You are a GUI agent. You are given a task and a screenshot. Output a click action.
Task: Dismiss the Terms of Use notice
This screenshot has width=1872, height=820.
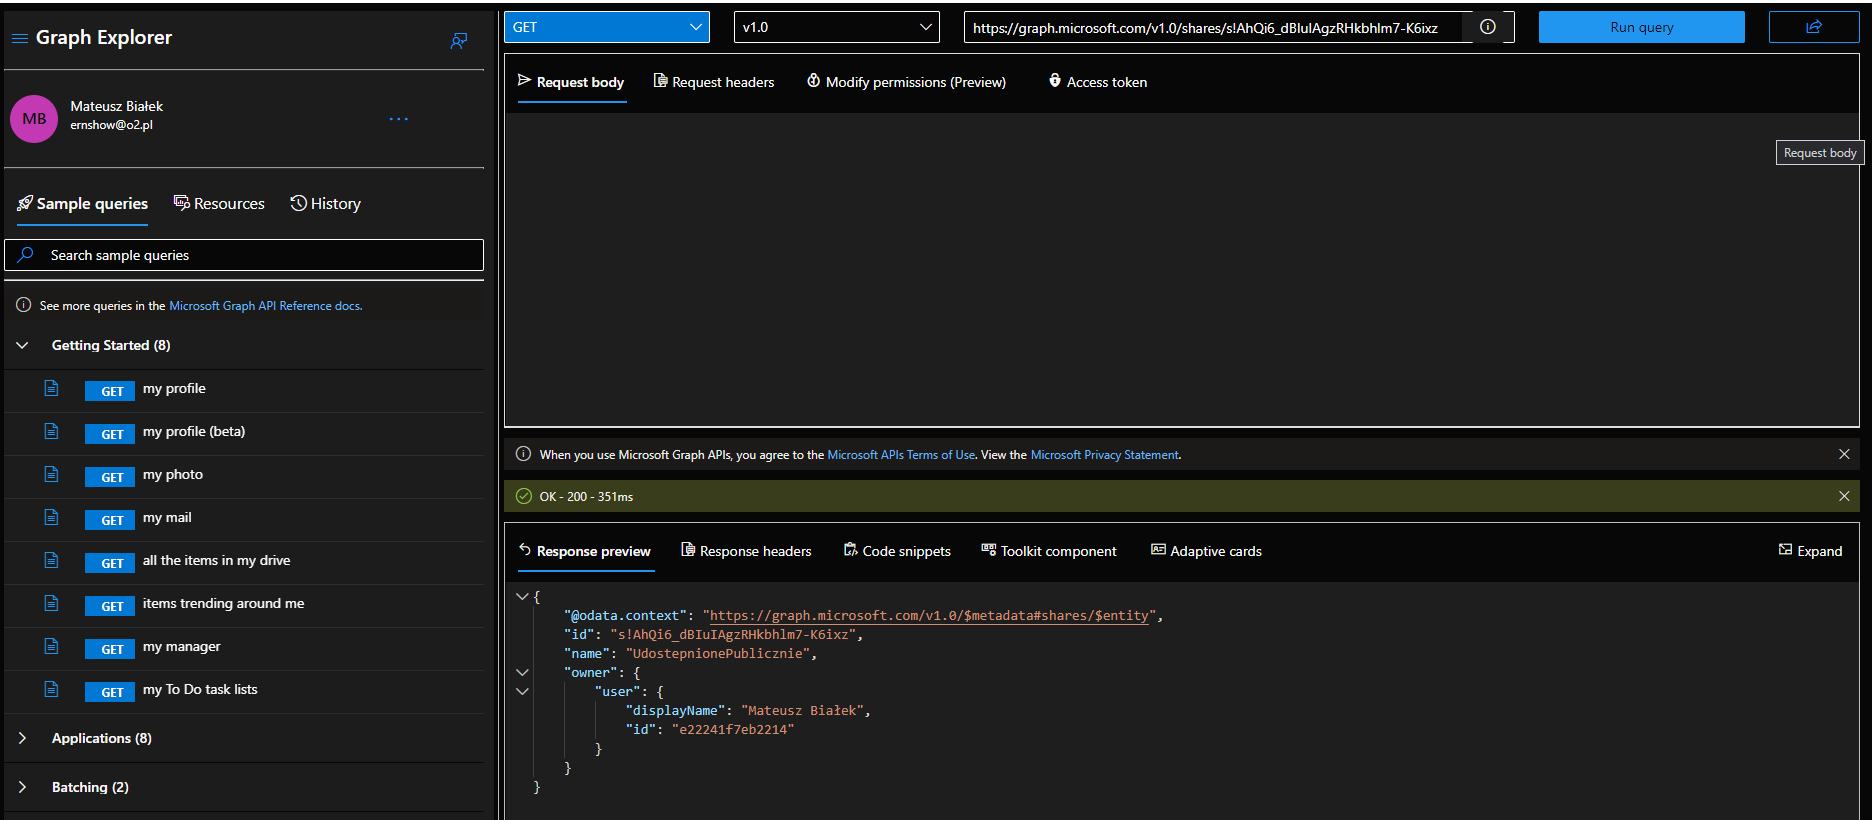(x=1844, y=454)
